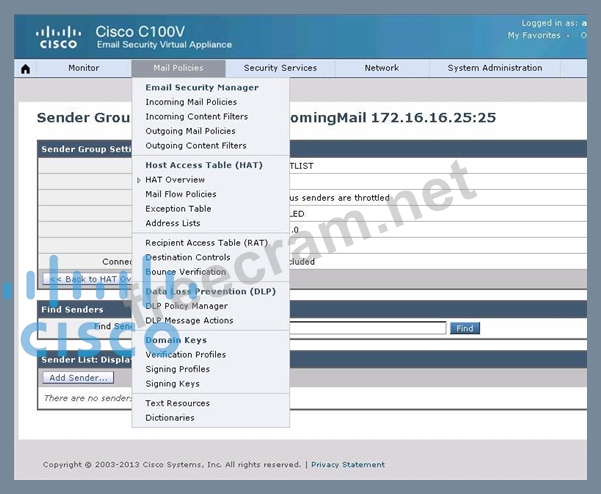The image size is (601, 494).
Task: Open the Monitor tab
Action: click(84, 69)
